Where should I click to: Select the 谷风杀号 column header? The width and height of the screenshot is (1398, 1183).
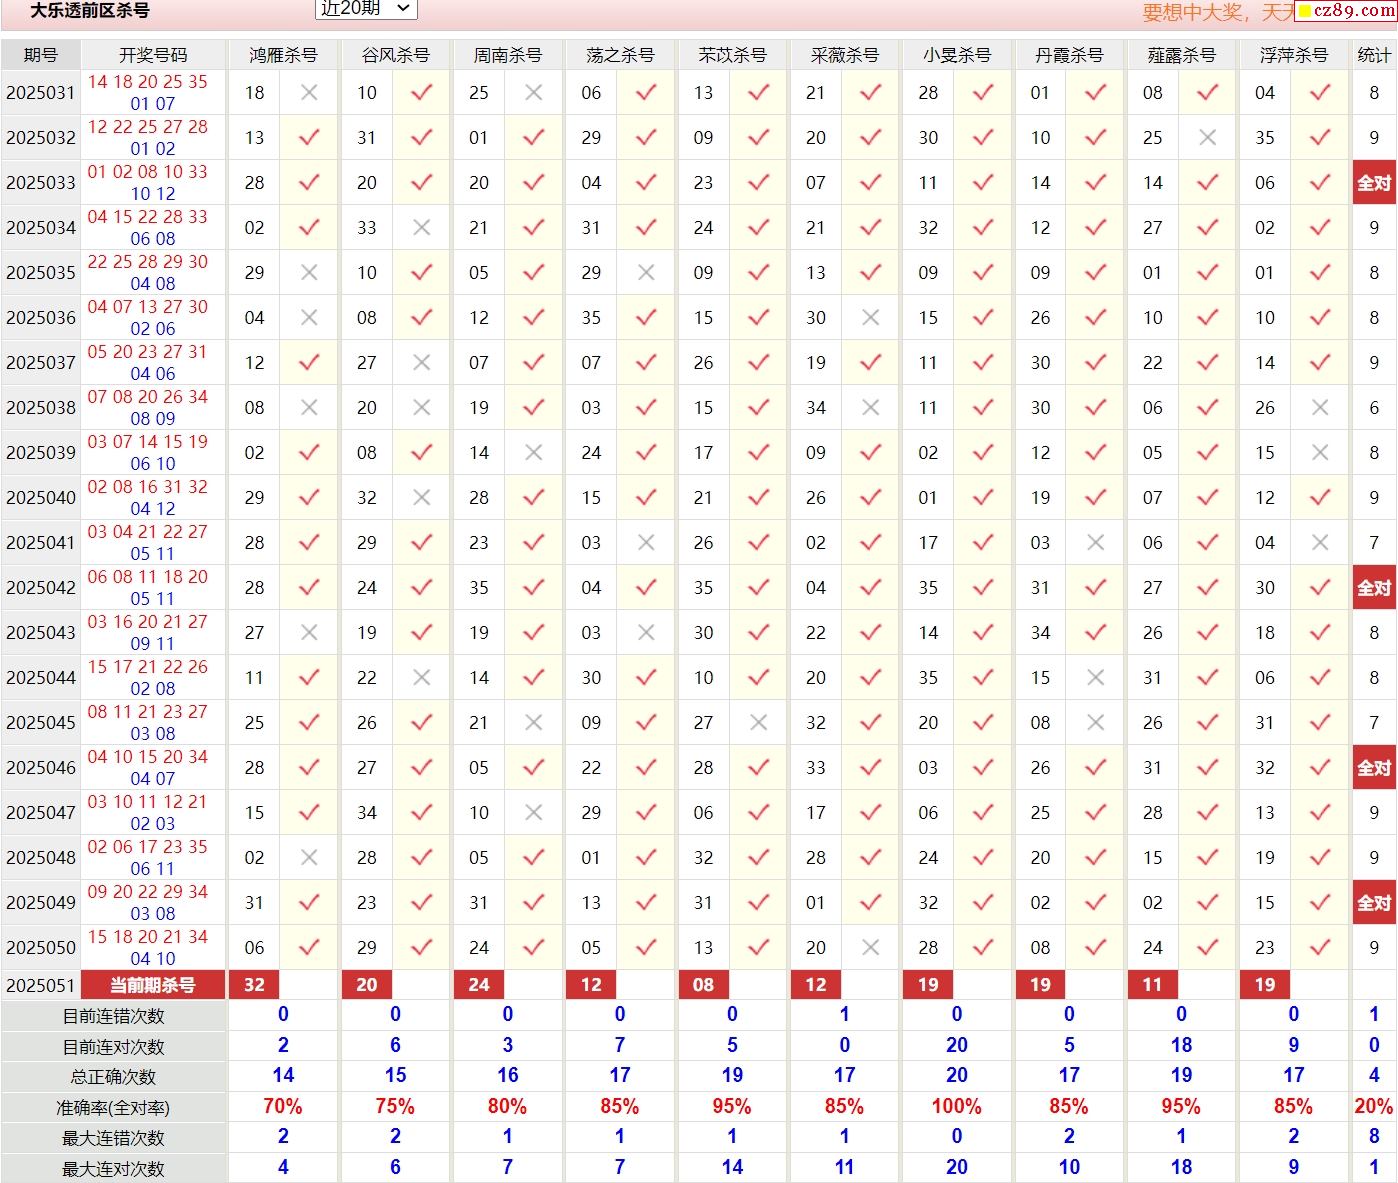(395, 55)
